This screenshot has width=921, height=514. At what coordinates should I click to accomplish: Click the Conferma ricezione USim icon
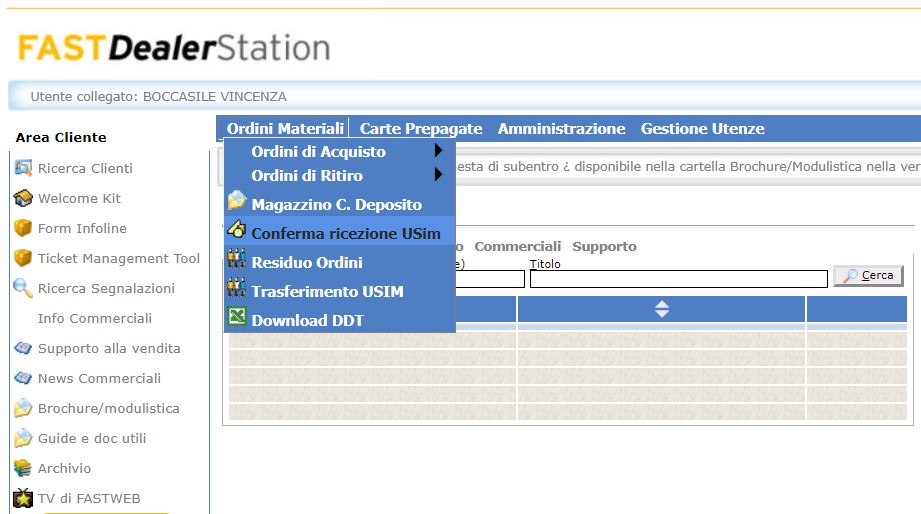(x=237, y=229)
